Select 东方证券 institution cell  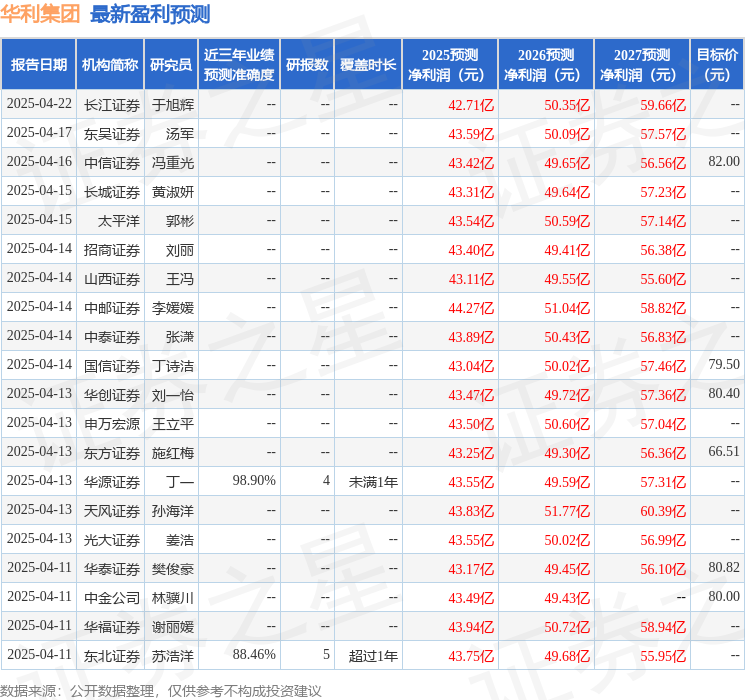[x=112, y=453]
